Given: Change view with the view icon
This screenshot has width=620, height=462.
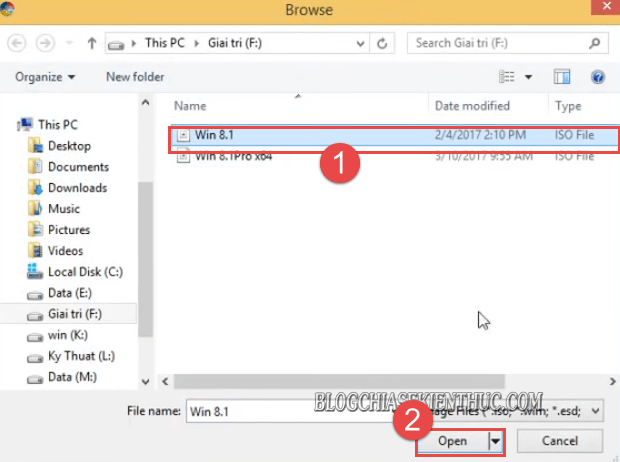Looking at the screenshot, I should 507,76.
